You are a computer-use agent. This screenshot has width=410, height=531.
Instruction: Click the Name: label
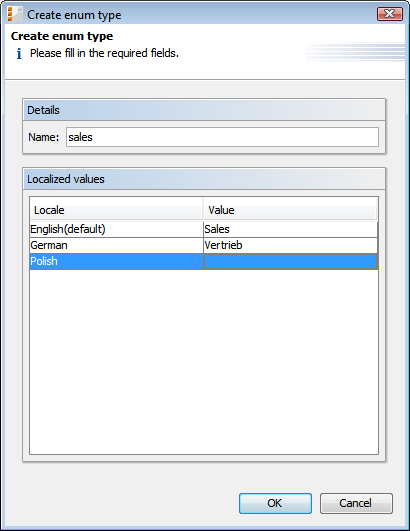coord(44,137)
